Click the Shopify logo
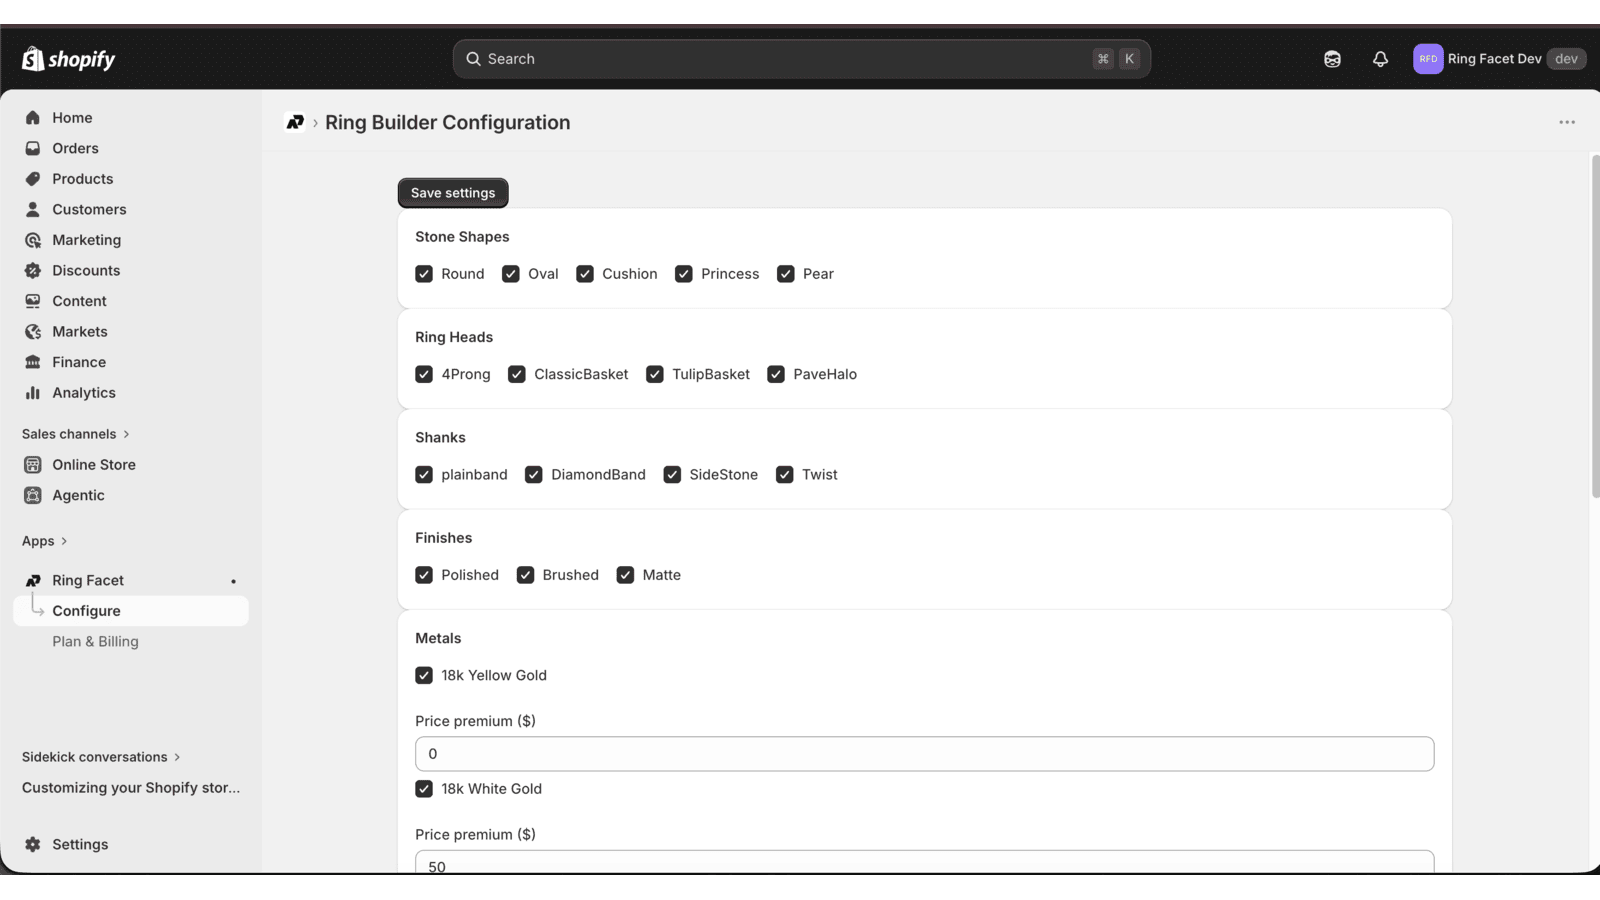 [69, 59]
